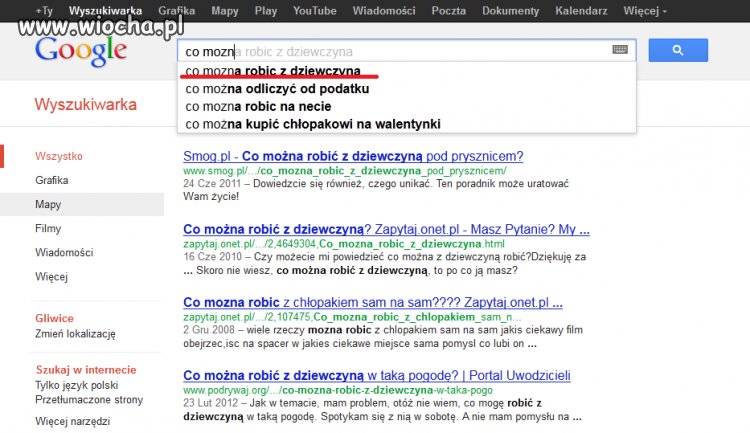Choose suggestion 'co można kupić chłopakowi na walentynki'
The image size is (750, 433).
coord(407,124)
